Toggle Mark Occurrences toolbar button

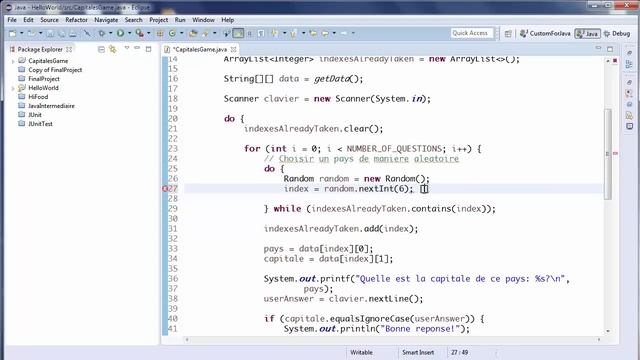(238, 33)
